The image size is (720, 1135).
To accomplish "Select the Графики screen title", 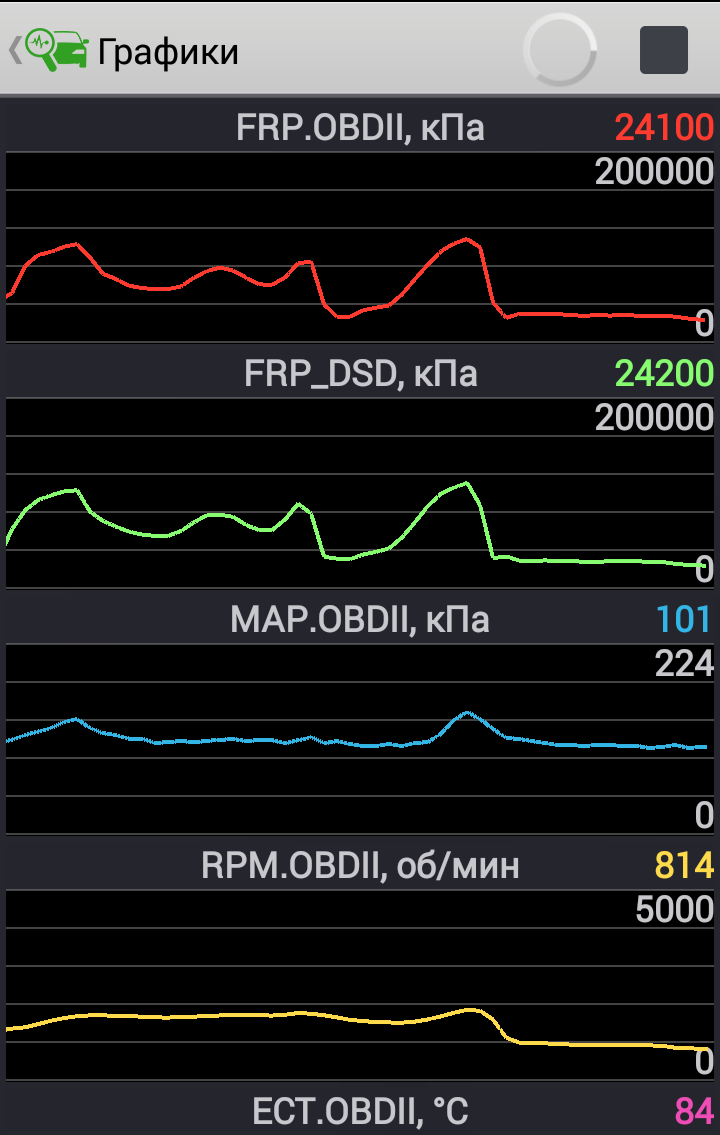I will point(168,51).
